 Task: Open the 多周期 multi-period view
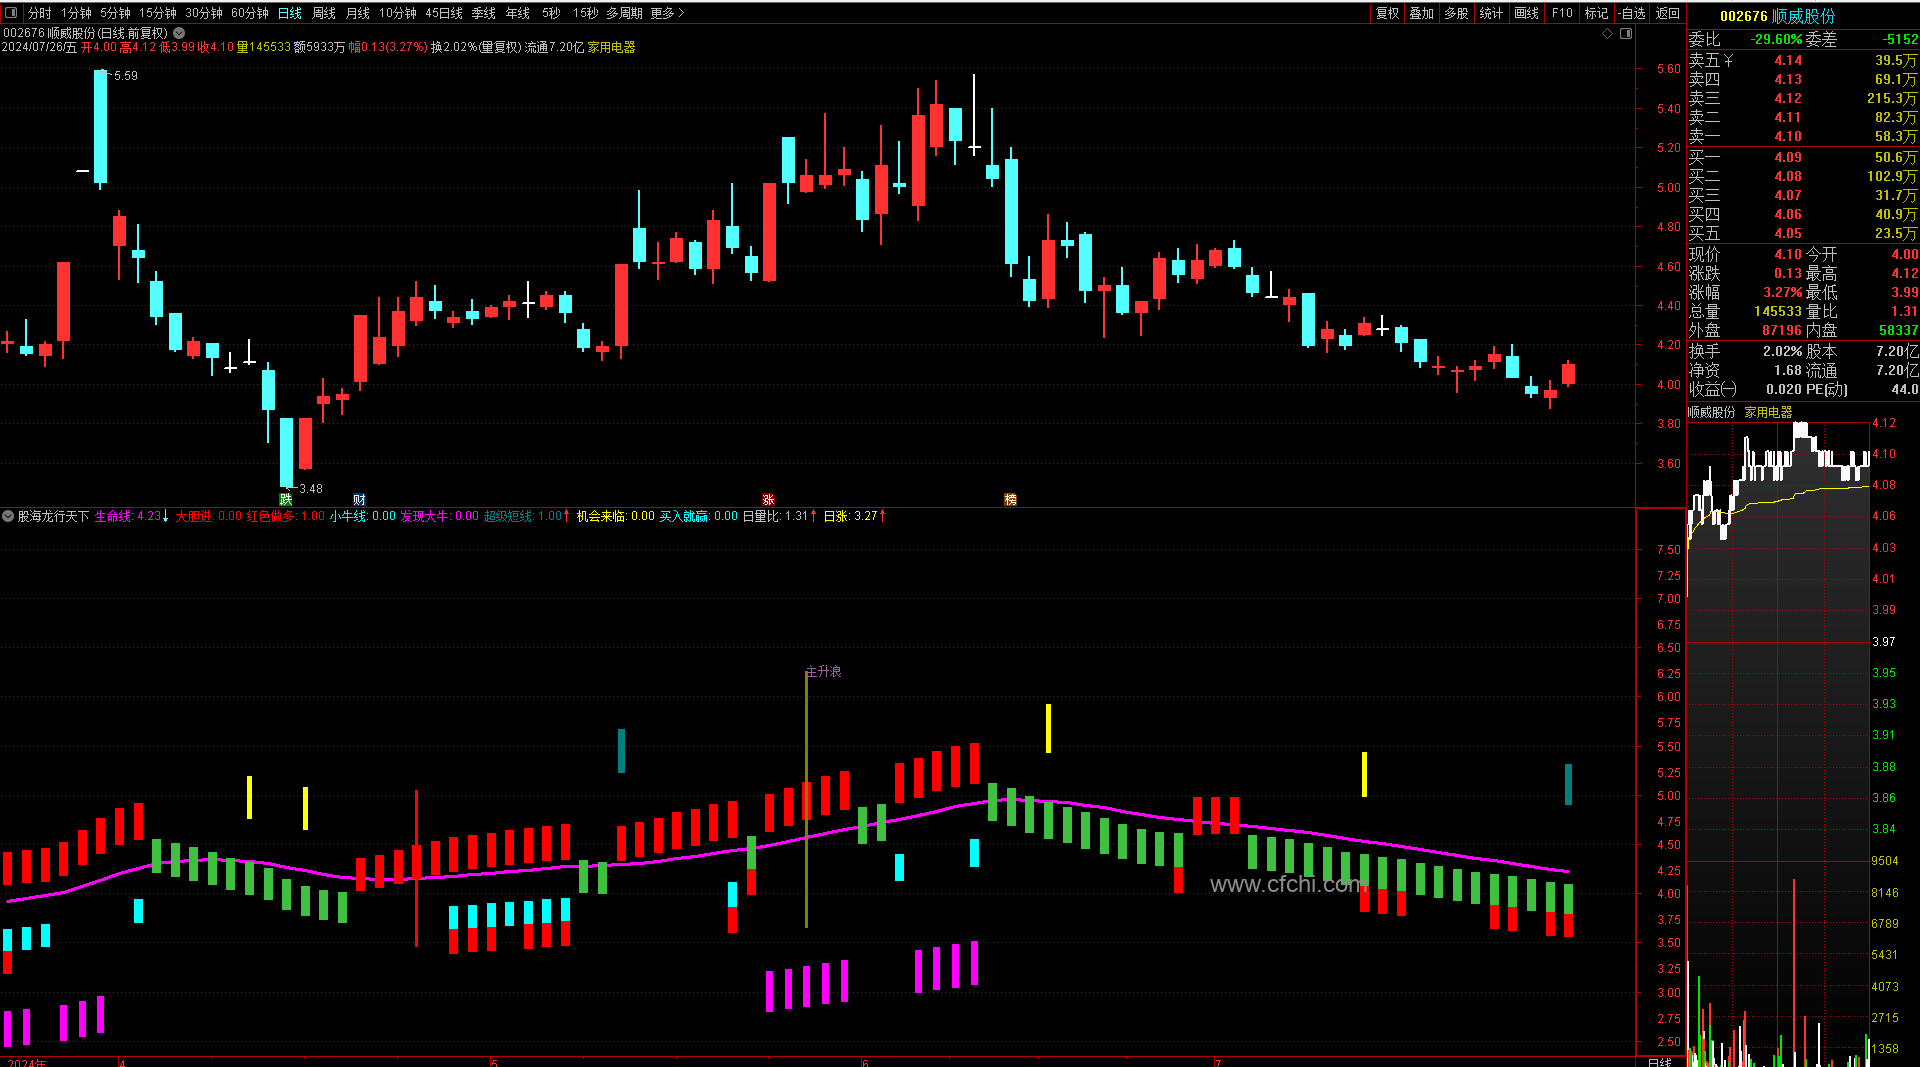pos(624,13)
